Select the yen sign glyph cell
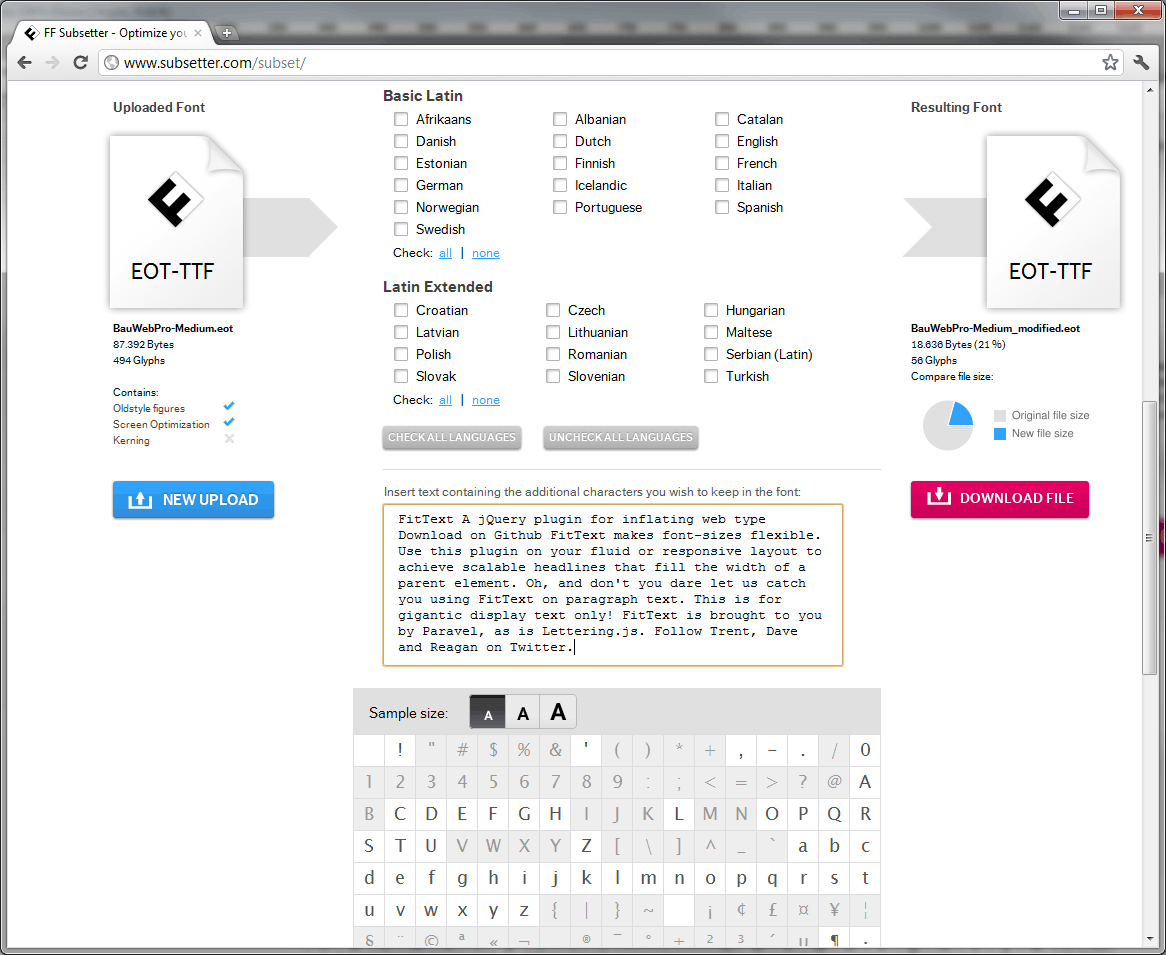 834,910
